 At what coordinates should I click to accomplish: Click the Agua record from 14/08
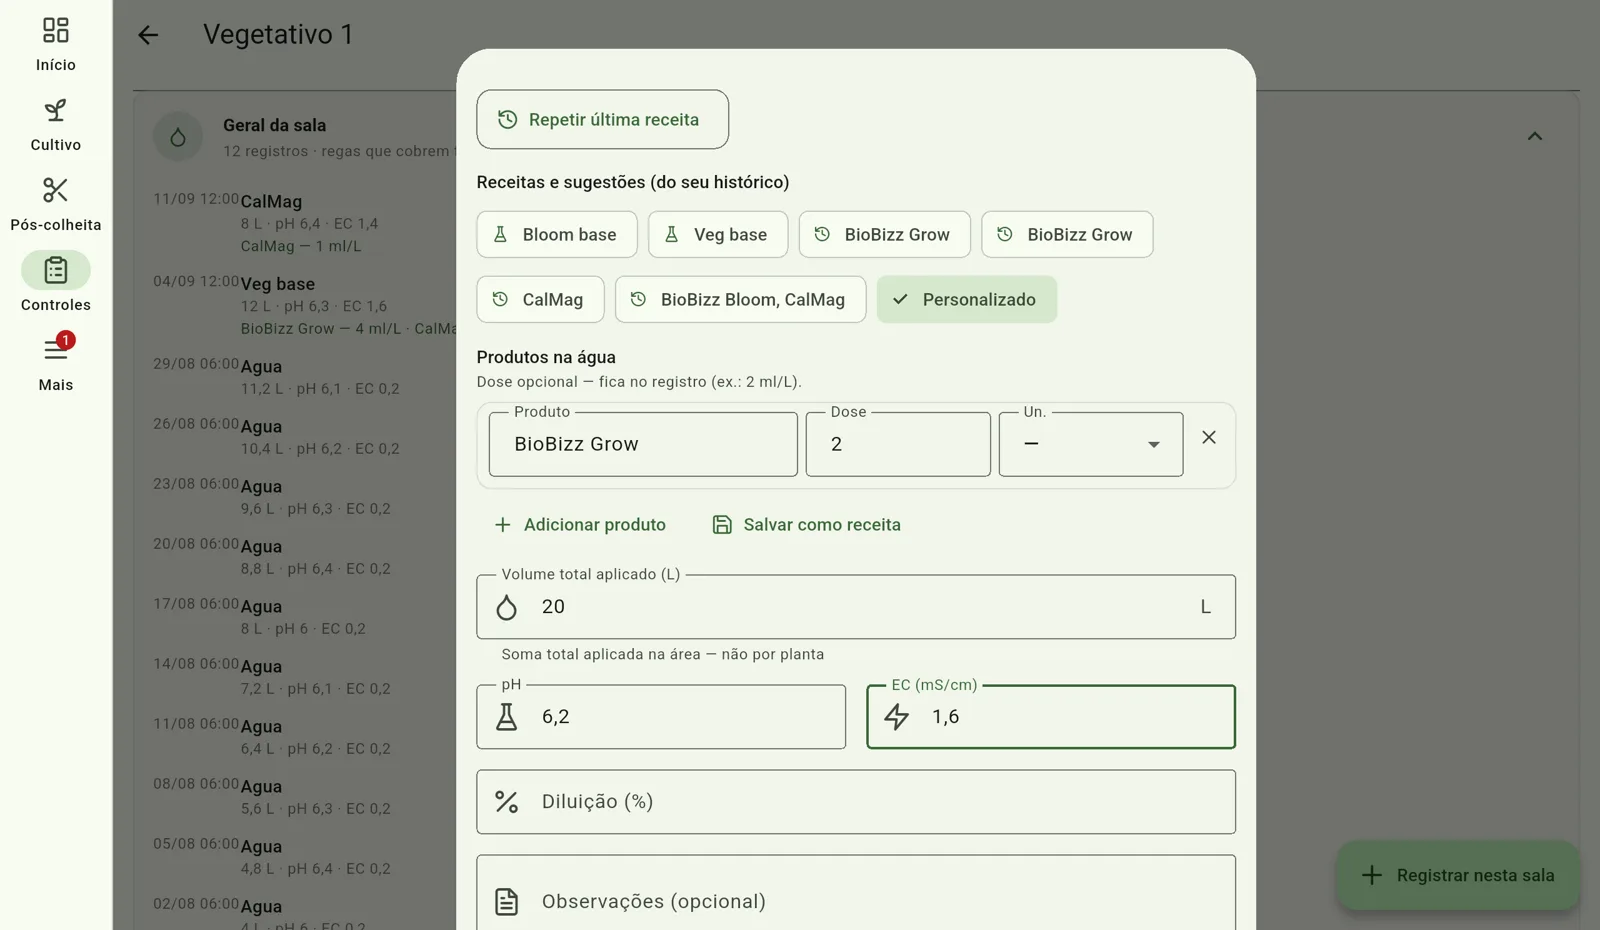[305, 677]
